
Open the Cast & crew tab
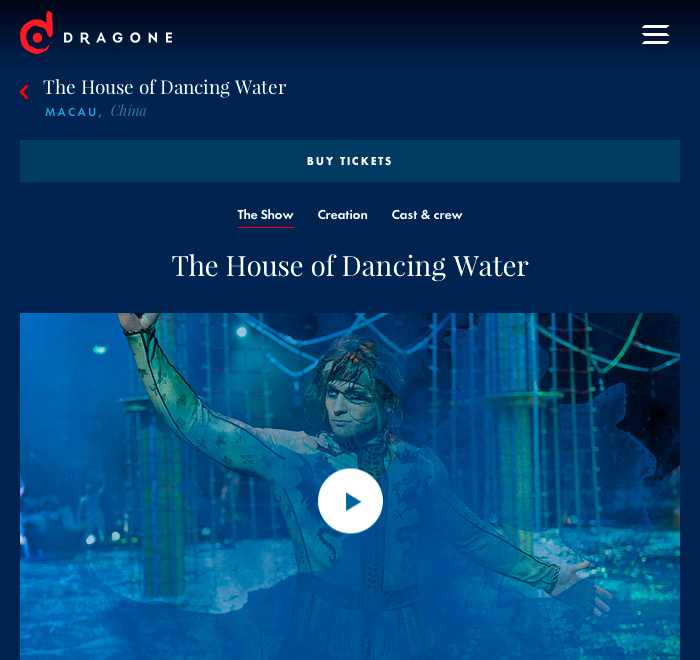coord(427,215)
